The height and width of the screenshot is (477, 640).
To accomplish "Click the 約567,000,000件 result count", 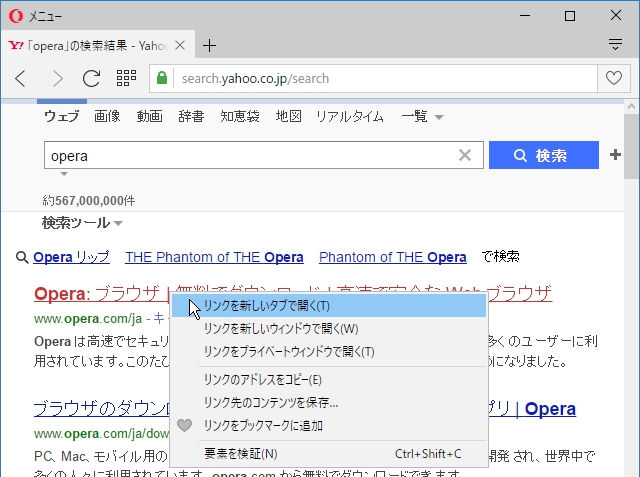I will tap(89, 200).
